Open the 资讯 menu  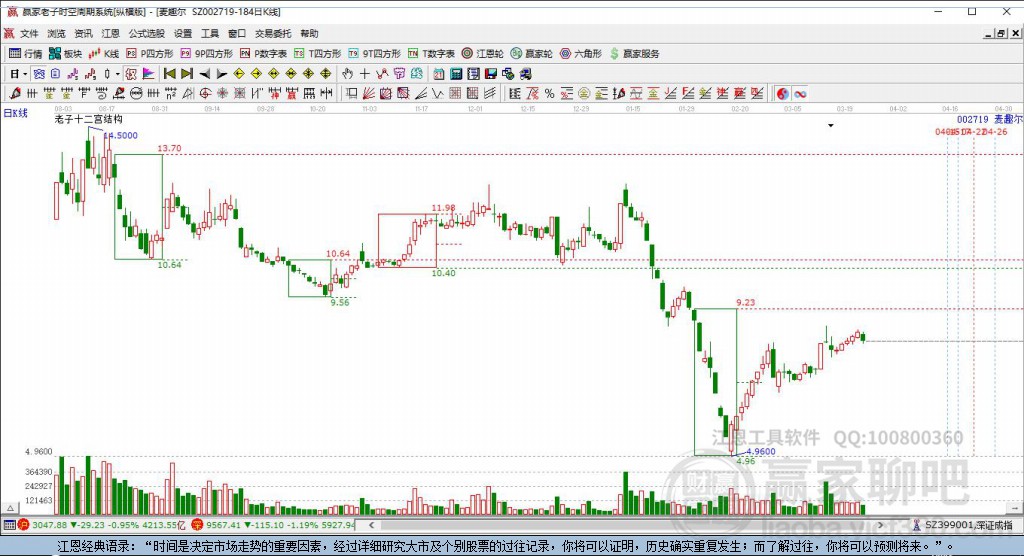pyautogui.click(x=83, y=33)
